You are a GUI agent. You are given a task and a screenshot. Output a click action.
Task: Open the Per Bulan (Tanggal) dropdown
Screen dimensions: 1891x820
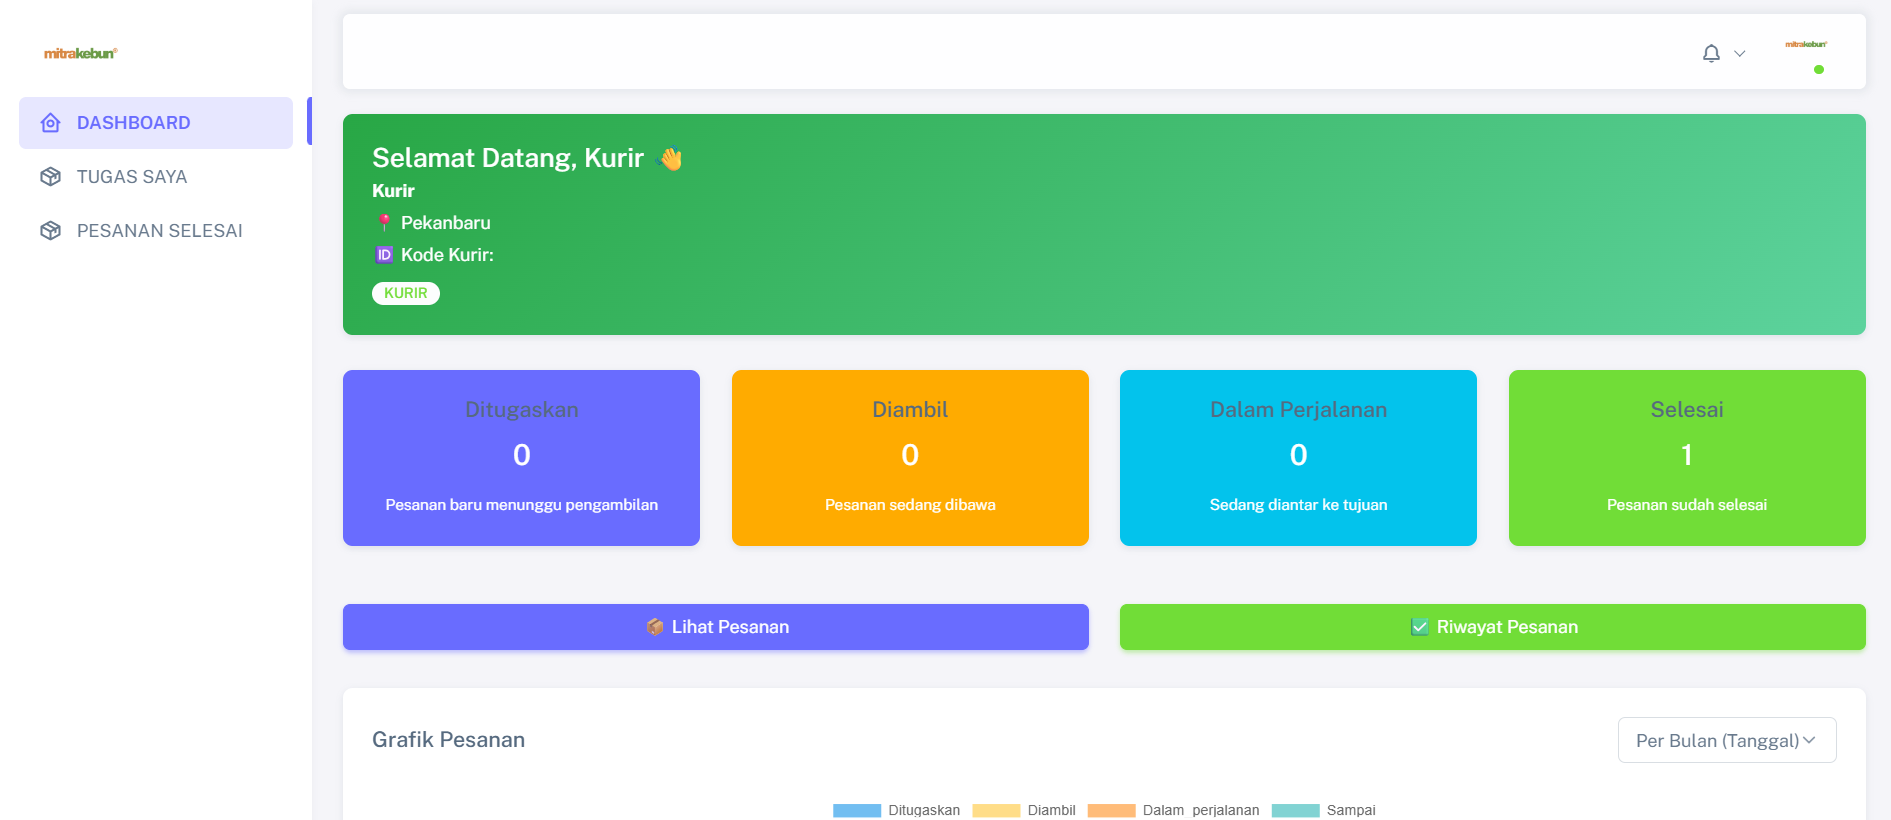1727,740
